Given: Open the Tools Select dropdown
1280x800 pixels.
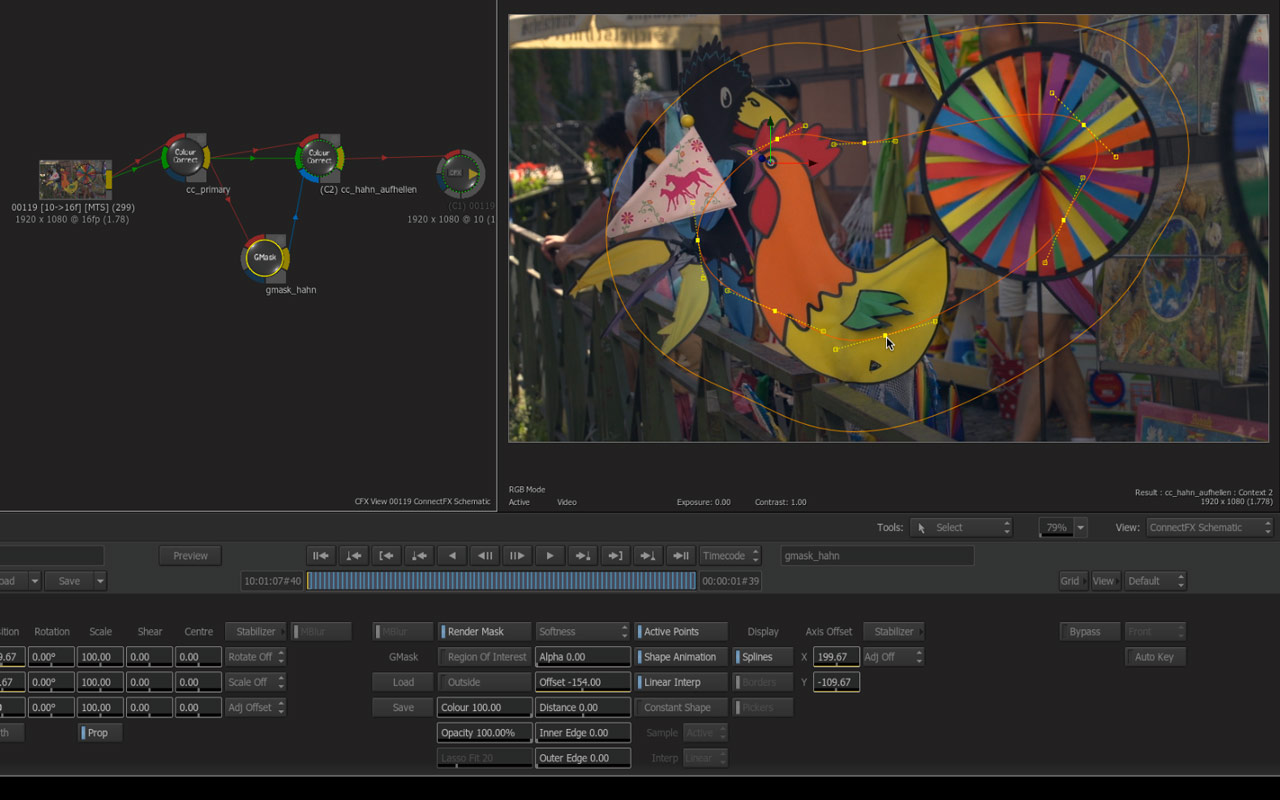Looking at the screenshot, I should (960, 527).
